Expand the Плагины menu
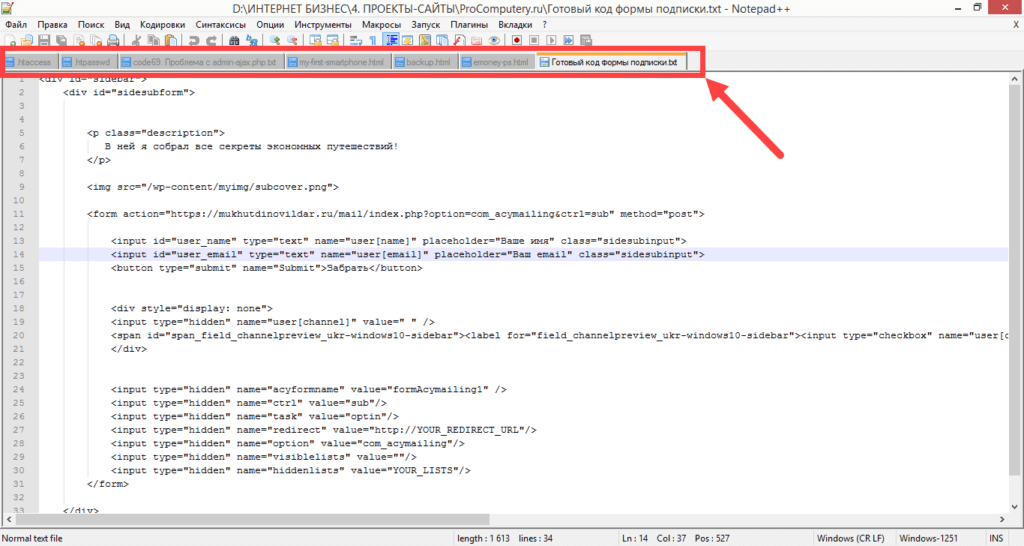 (469, 24)
